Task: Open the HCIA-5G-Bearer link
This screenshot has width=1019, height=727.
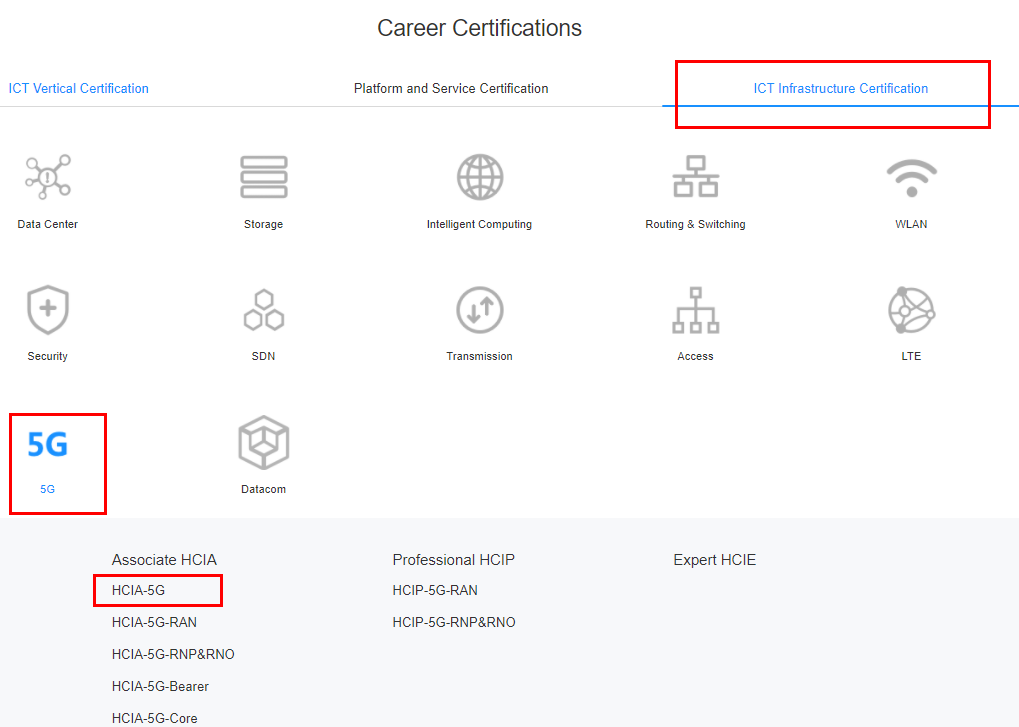Action: 160,686
